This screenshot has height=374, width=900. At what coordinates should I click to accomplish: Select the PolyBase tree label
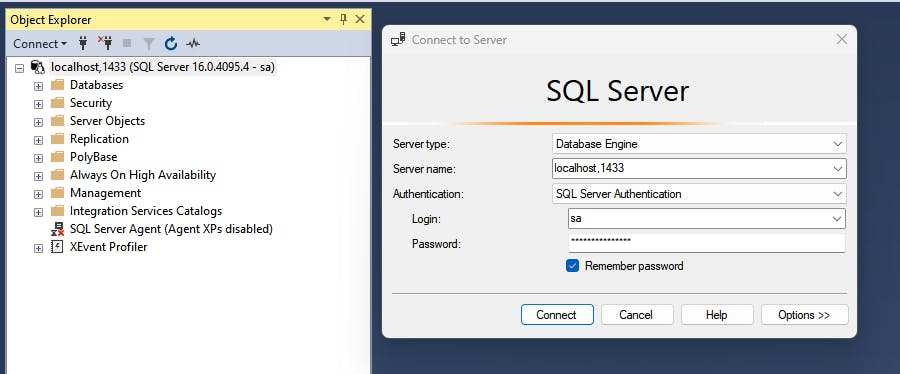94,157
